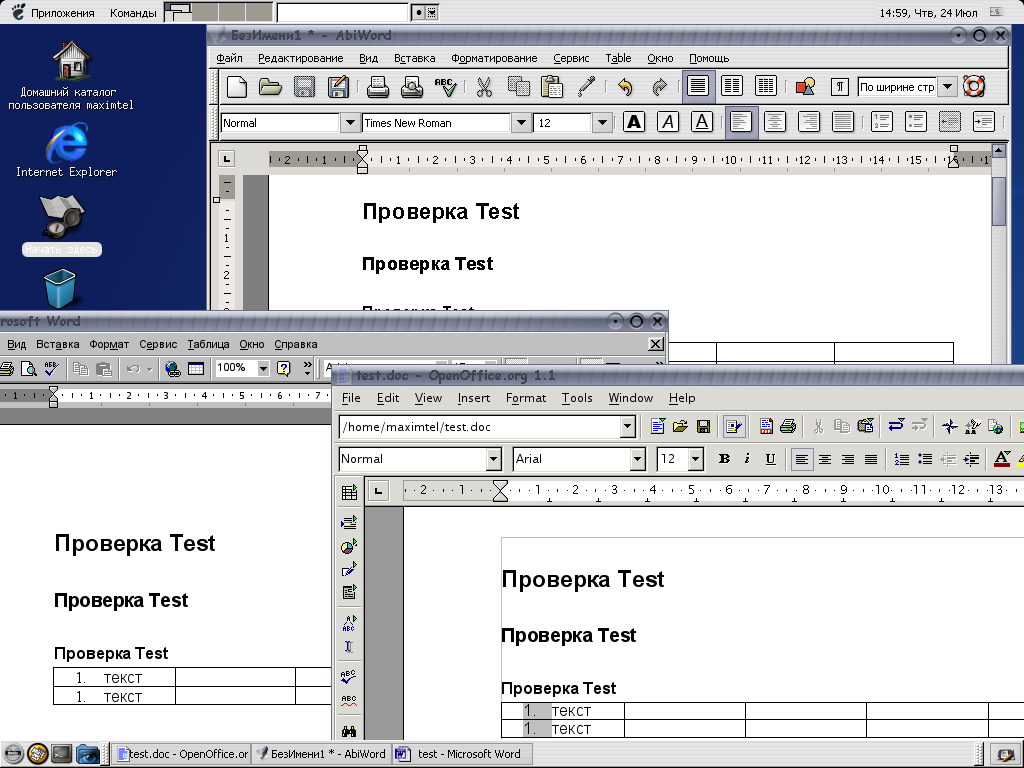Click the Web Toolbar globe icon in Word
The image size is (1024, 768).
(x=173, y=368)
